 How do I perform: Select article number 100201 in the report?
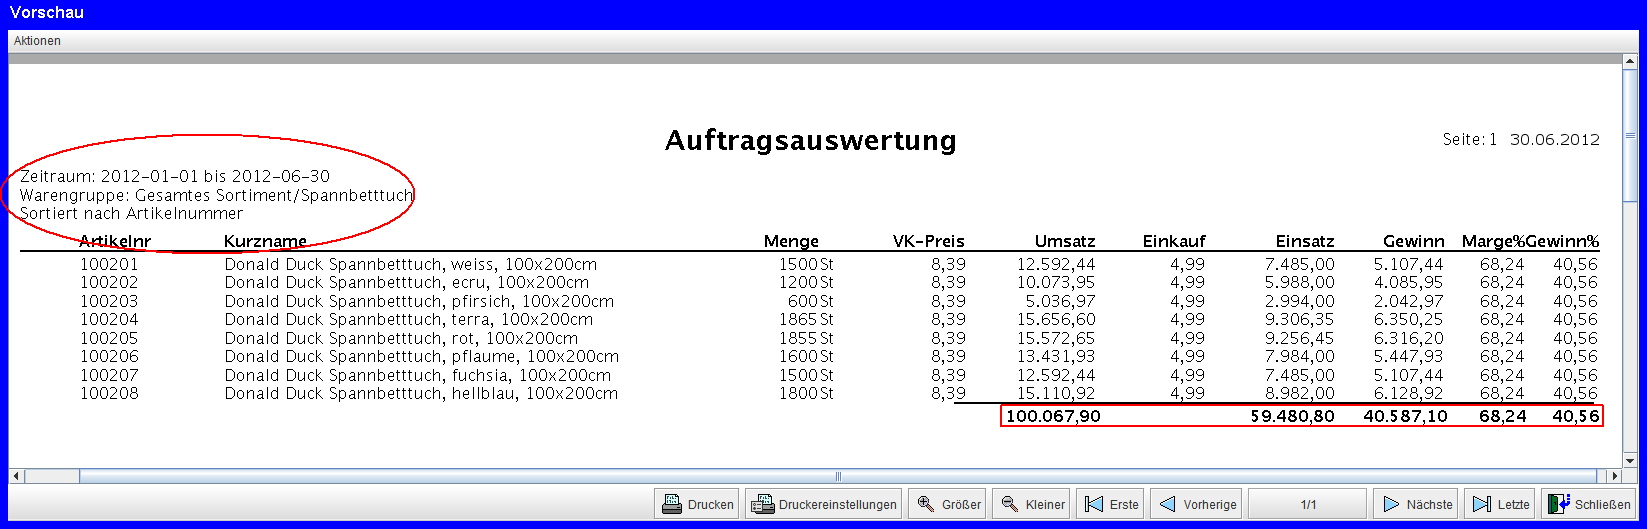(109, 264)
